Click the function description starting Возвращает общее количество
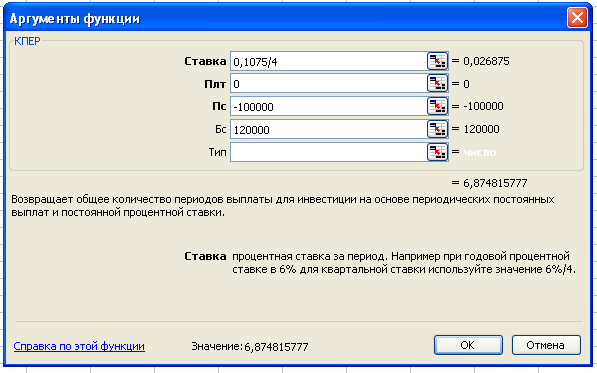This screenshot has width=597, height=373. 283,206
